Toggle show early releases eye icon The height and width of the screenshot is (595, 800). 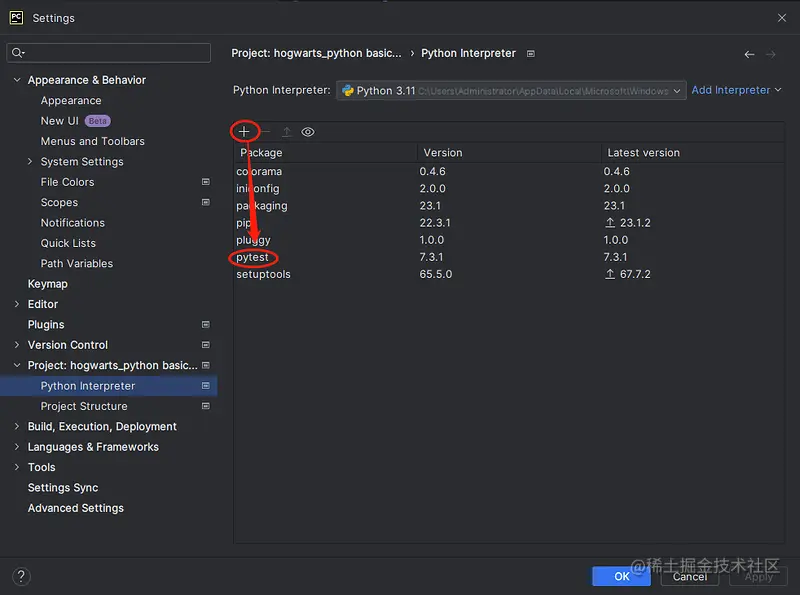click(308, 132)
